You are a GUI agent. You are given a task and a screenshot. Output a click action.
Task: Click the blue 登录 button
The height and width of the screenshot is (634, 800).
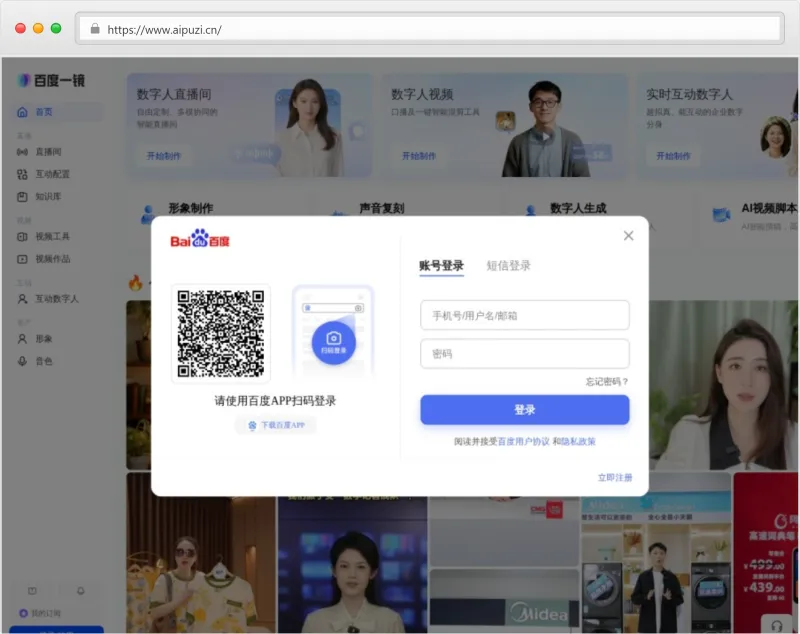coord(524,410)
